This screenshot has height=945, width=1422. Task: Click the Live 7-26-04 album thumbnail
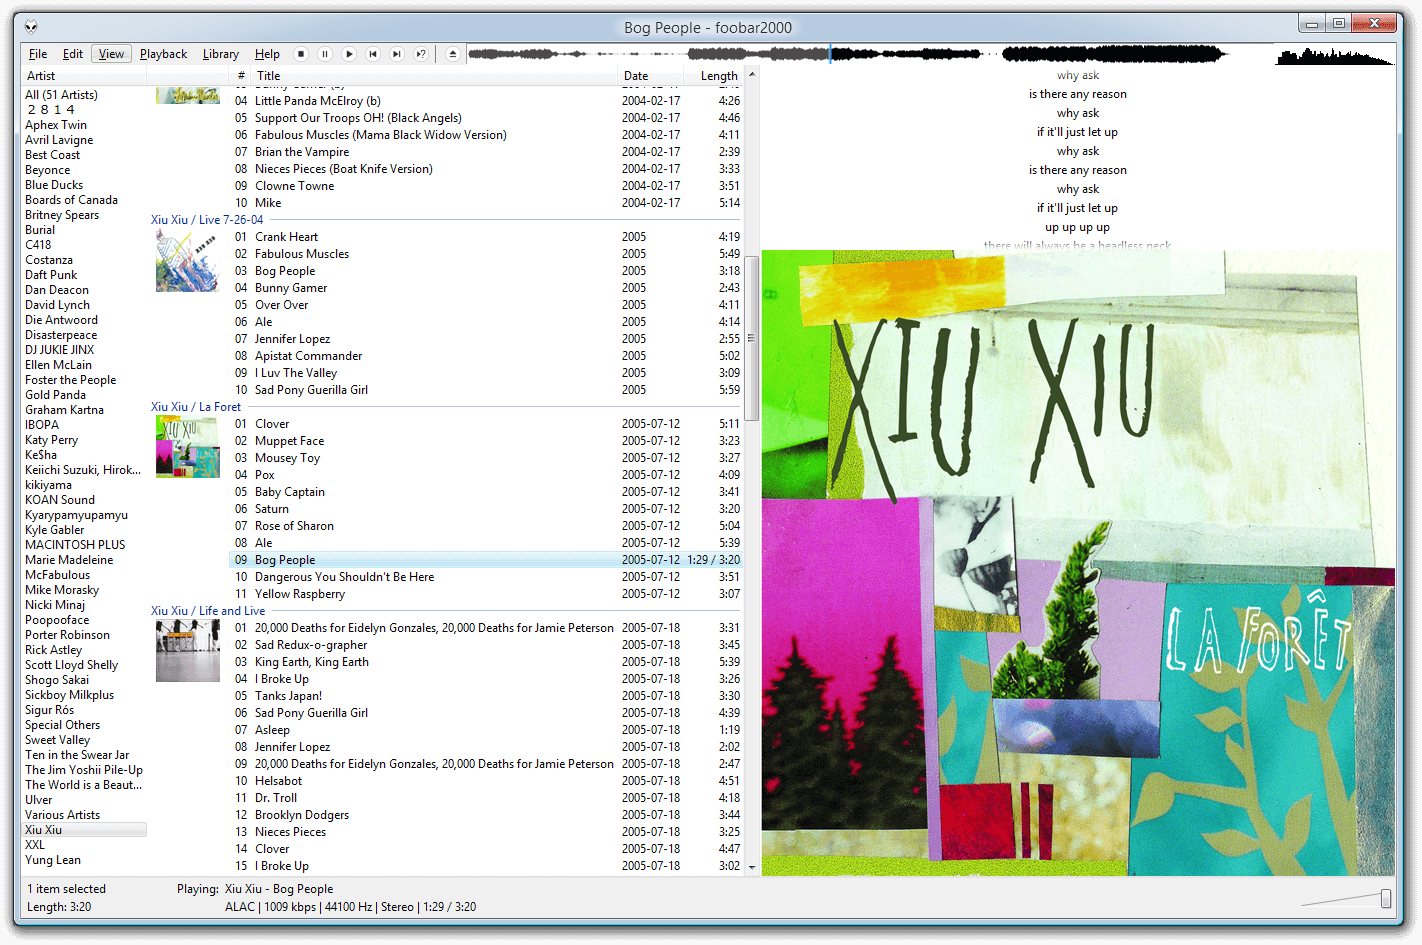coord(187,261)
